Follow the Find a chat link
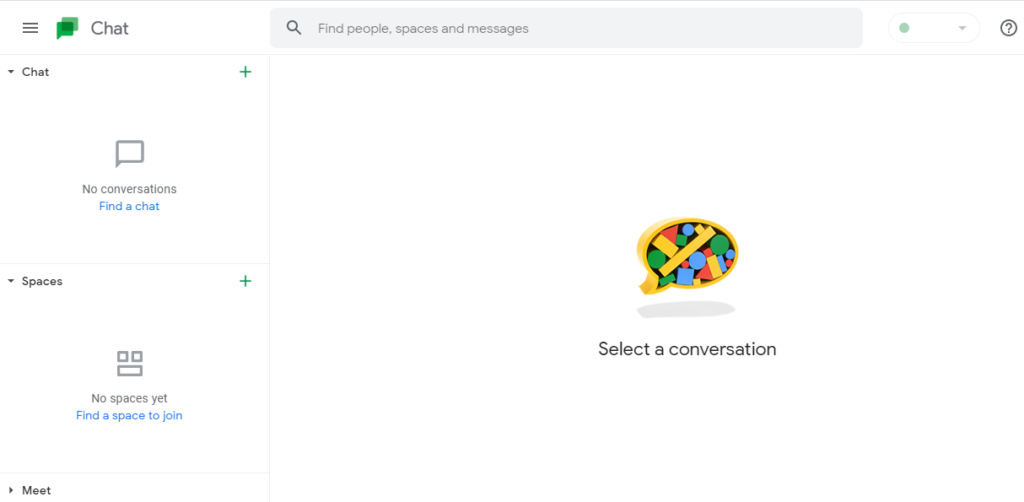1024x502 pixels. [129, 206]
